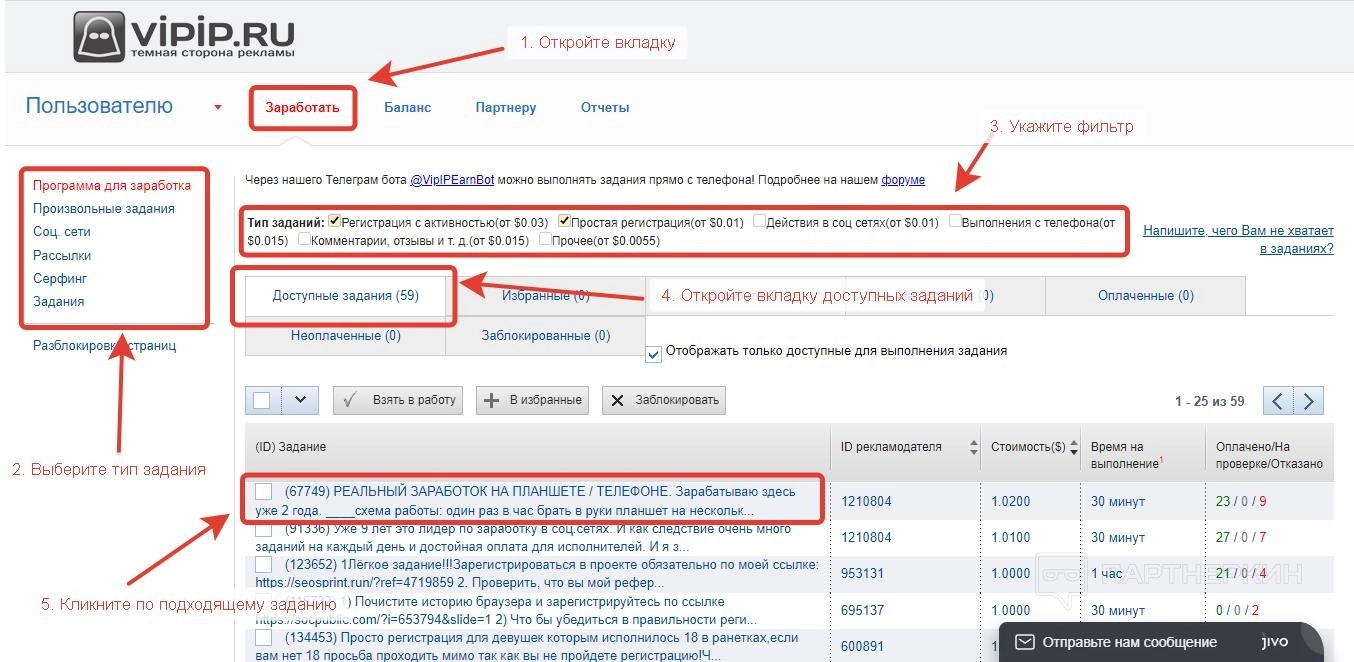Click the (ID) Задание column header

pos(291,447)
